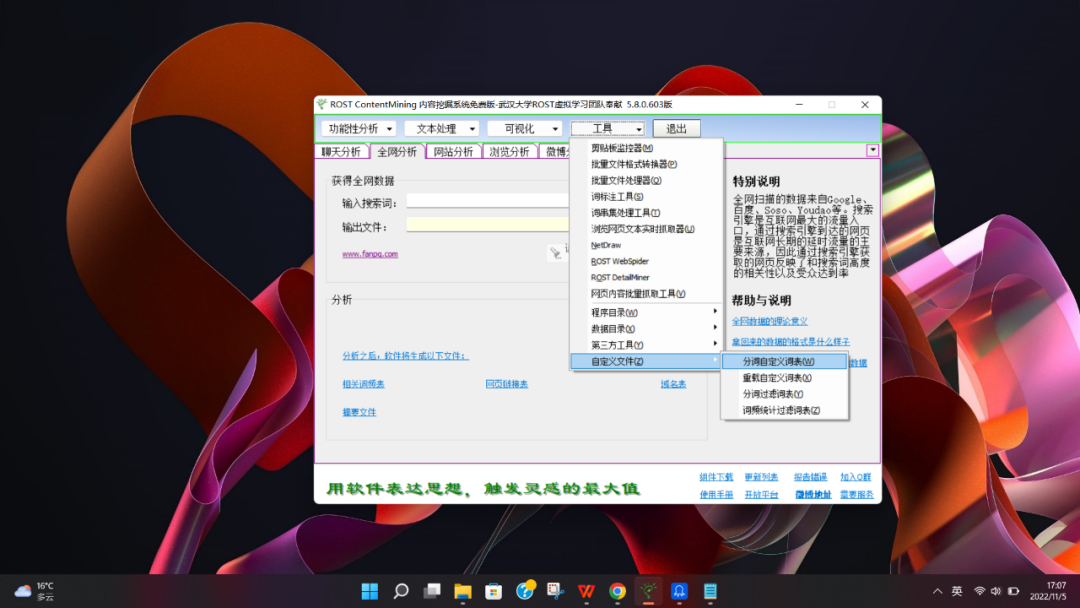Choose 批量文件处理器(Q) menu item
1080x608 pixels.
point(646,180)
